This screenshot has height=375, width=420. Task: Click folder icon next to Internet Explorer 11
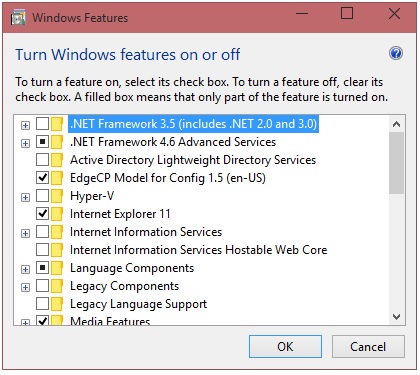57,214
